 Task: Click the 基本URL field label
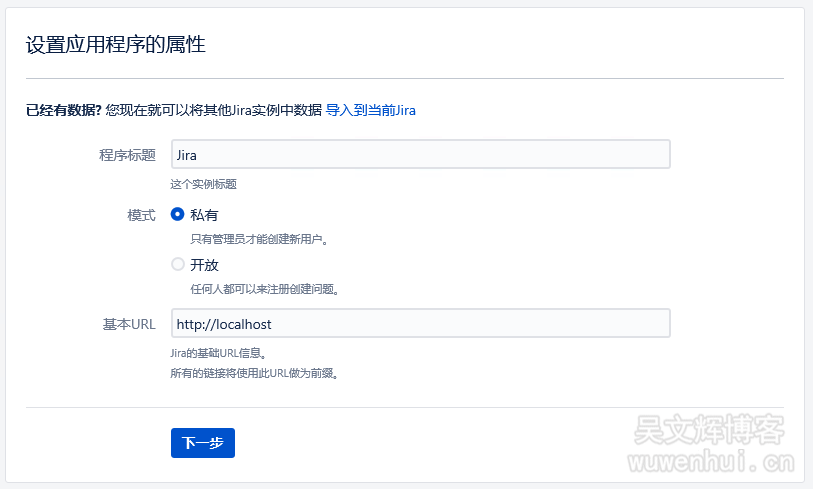pyautogui.click(x=129, y=324)
